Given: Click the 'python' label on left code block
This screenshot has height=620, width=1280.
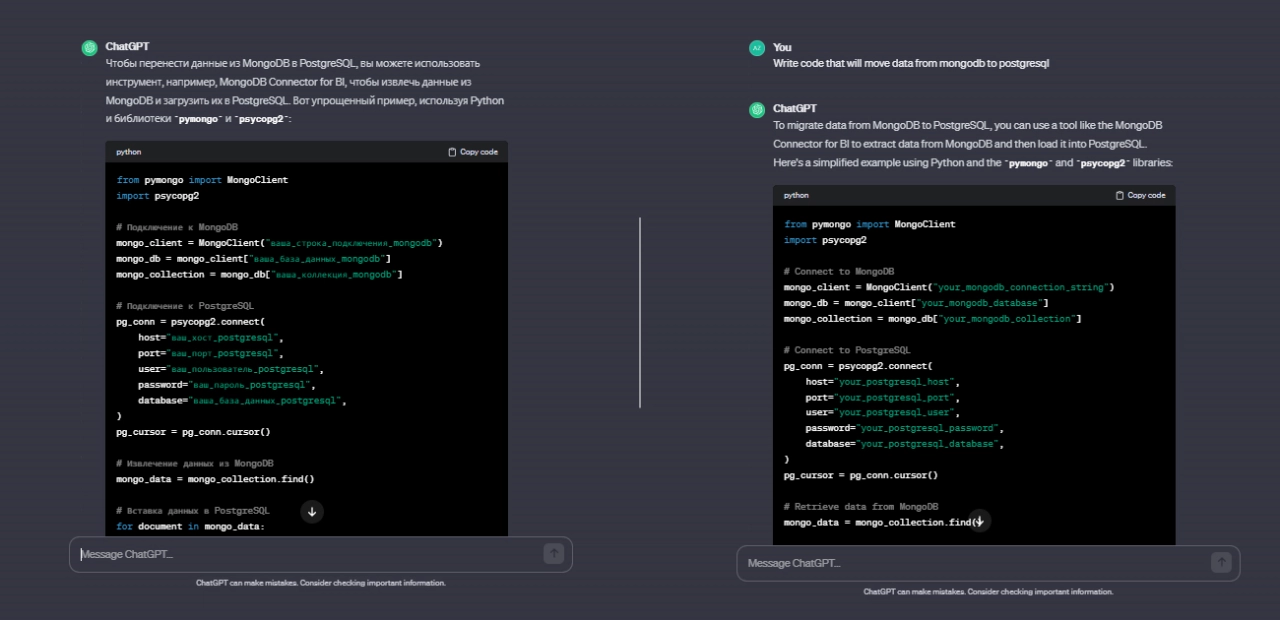Looking at the screenshot, I should tap(129, 152).
